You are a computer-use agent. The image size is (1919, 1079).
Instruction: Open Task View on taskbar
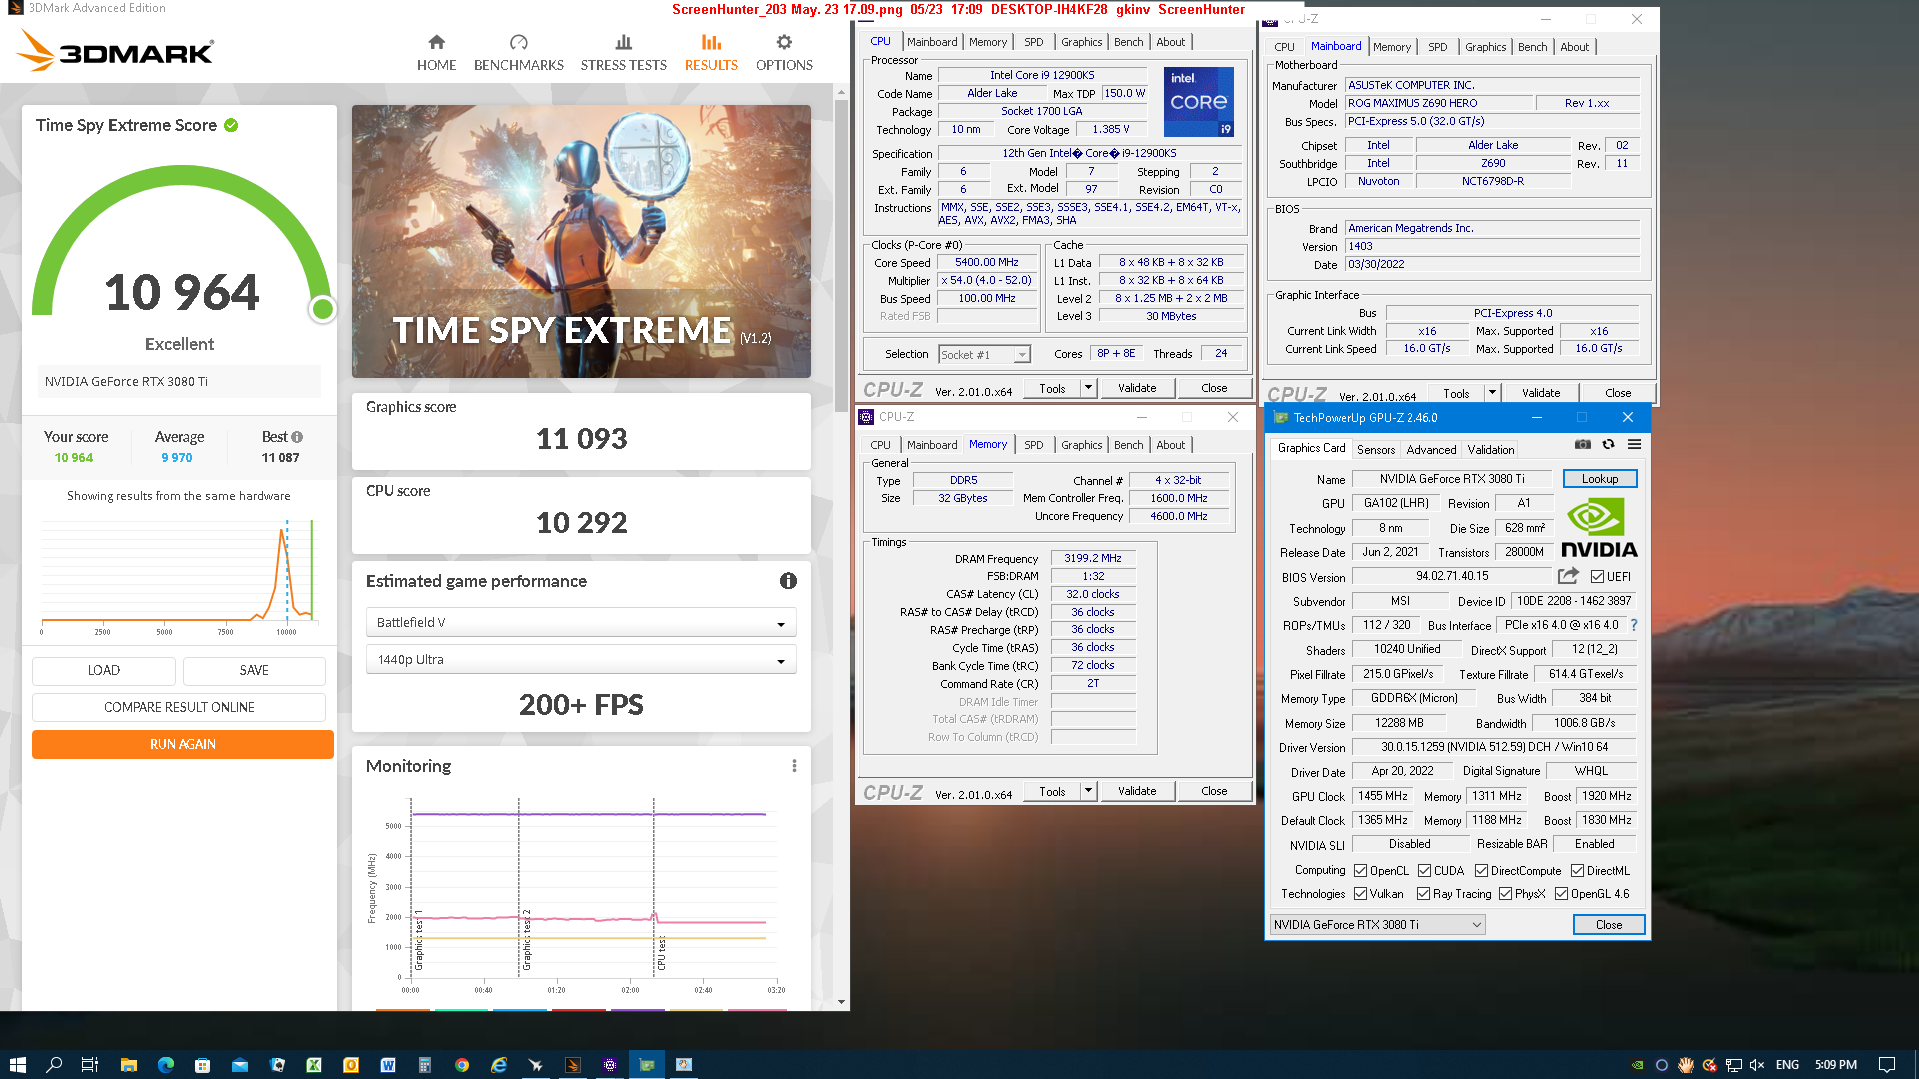(x=90, y=1065)
